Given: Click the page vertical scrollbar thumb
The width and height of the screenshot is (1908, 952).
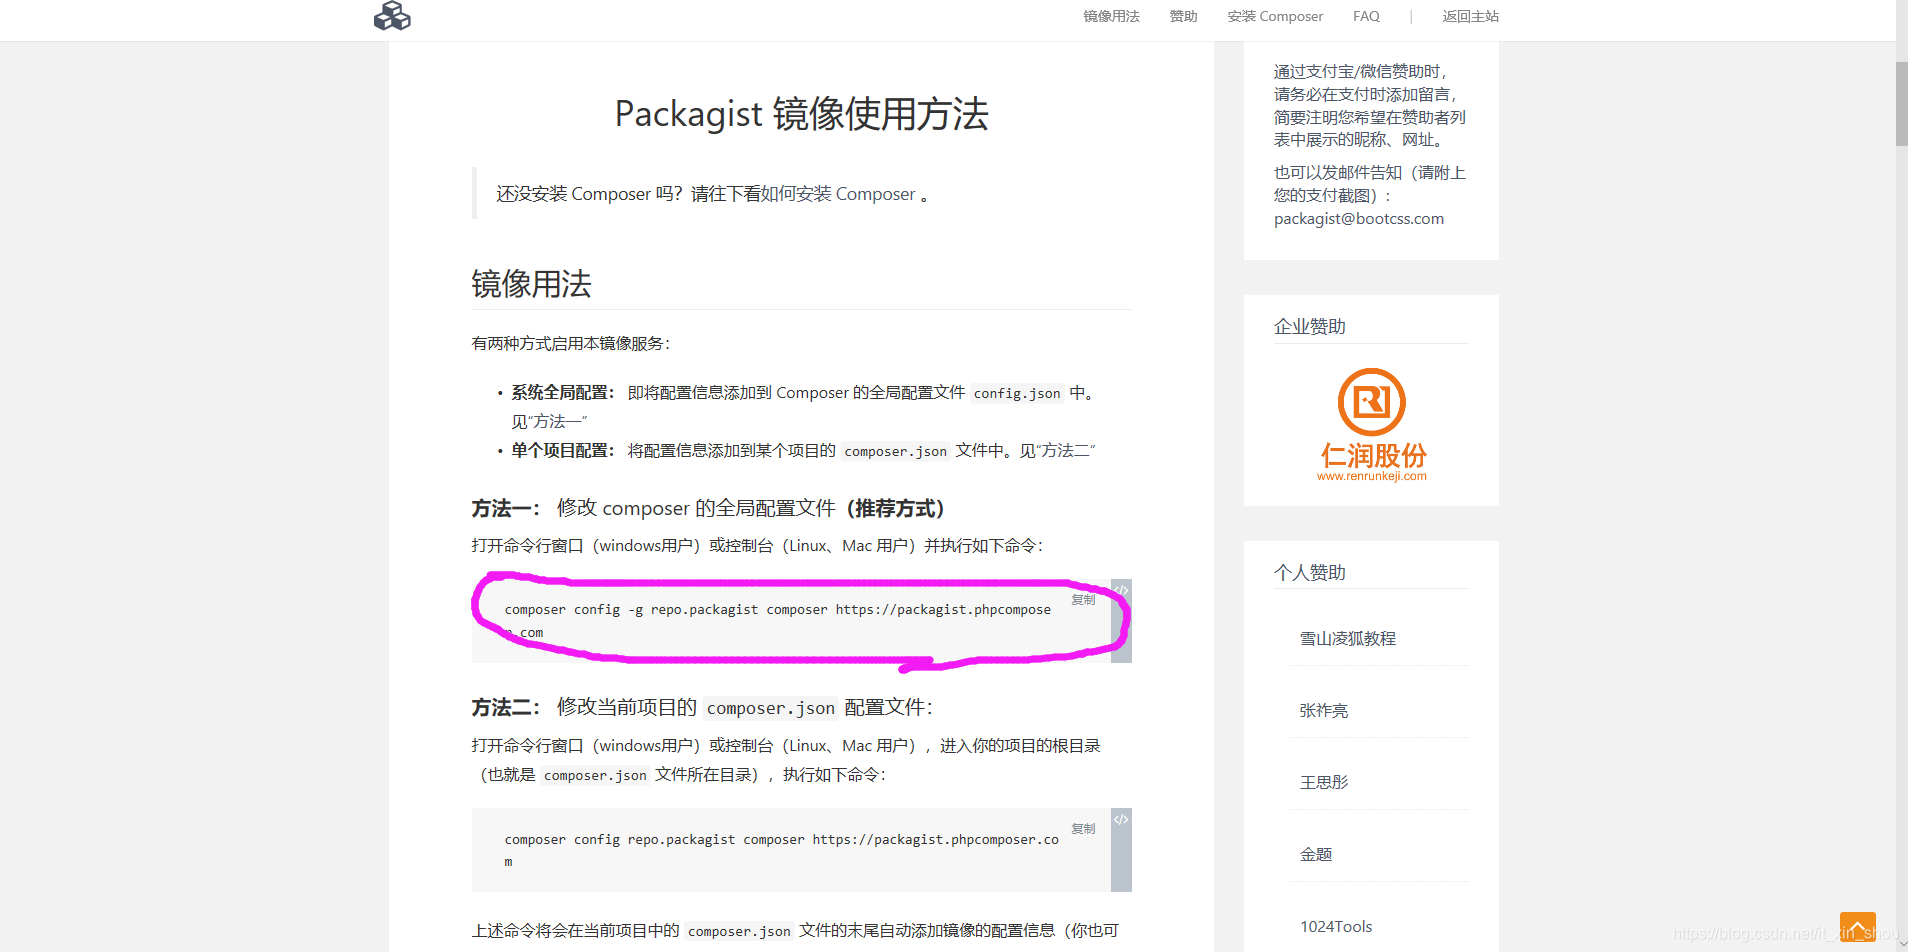Looking at the screenshot, I should click(1901, 104).
